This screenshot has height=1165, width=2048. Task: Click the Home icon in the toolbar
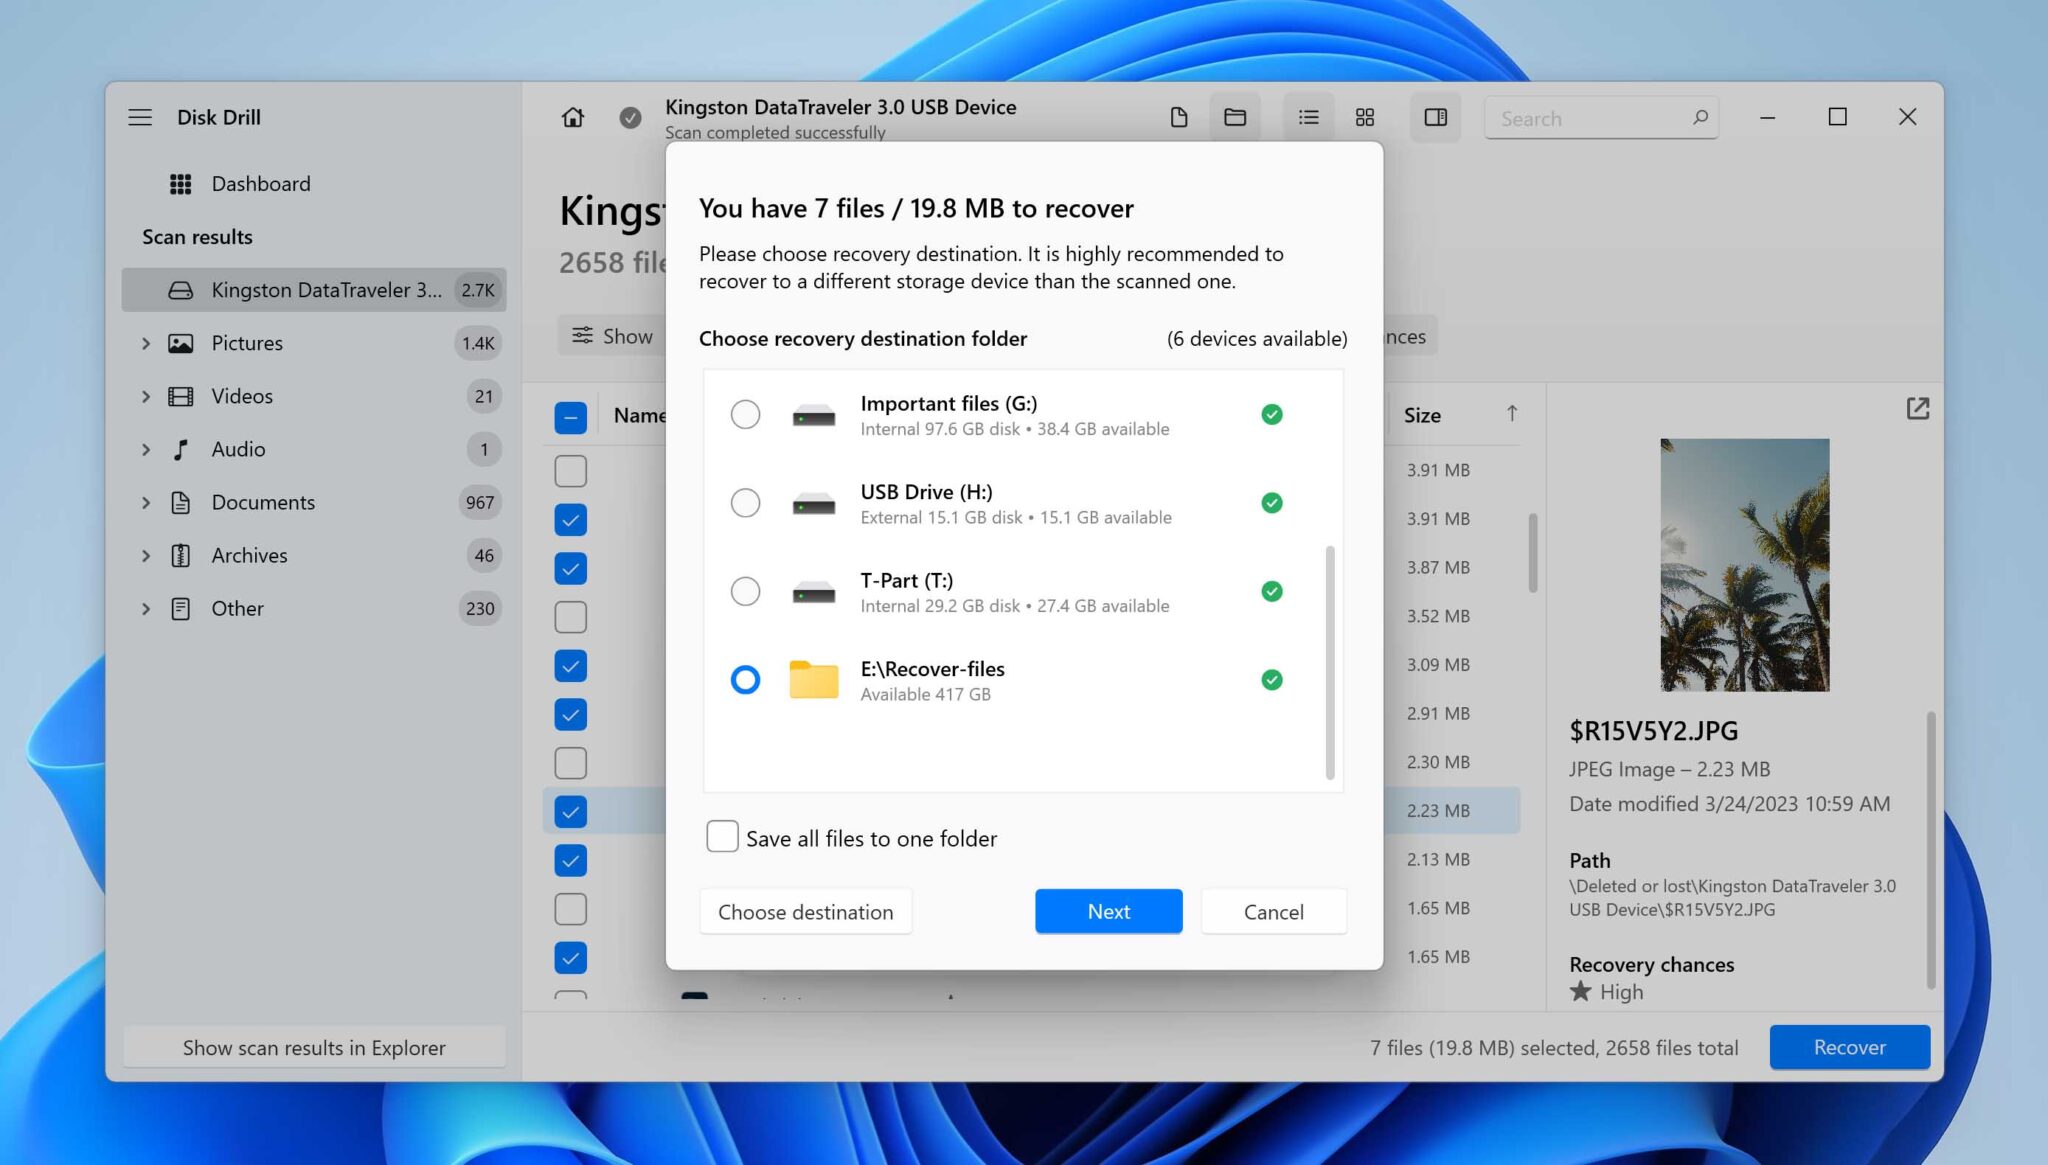point(572,117)
